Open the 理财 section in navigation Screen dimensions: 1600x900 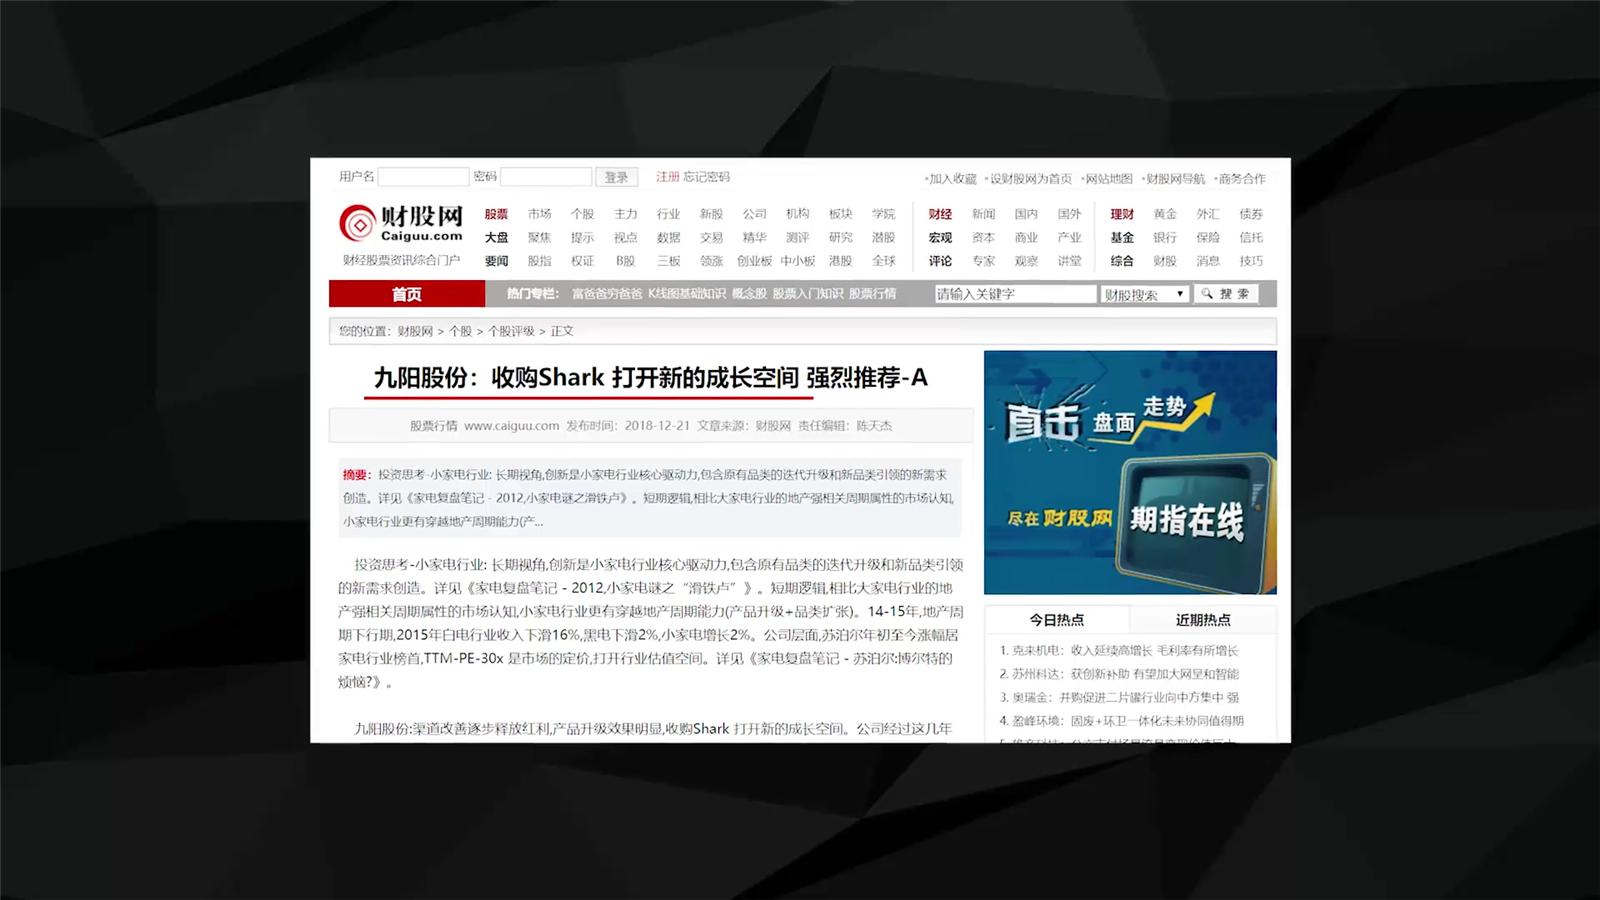point(1122,213)
